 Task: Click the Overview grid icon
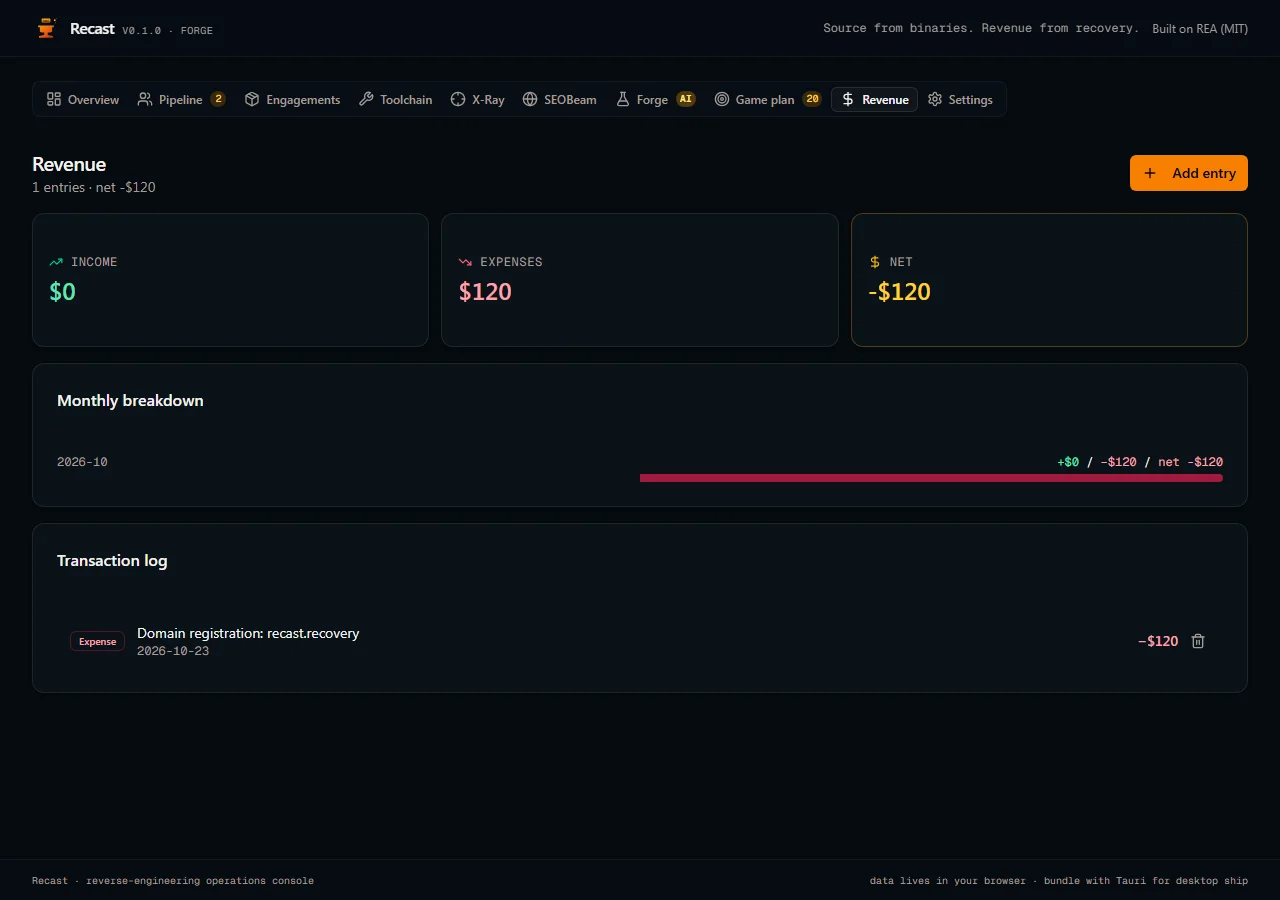point(54,99)
